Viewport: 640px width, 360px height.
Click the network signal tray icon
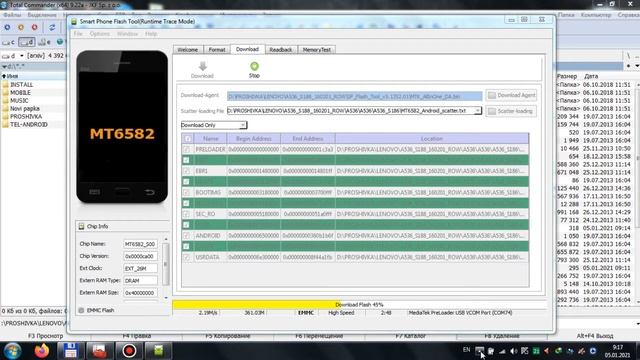coord(502,351)
